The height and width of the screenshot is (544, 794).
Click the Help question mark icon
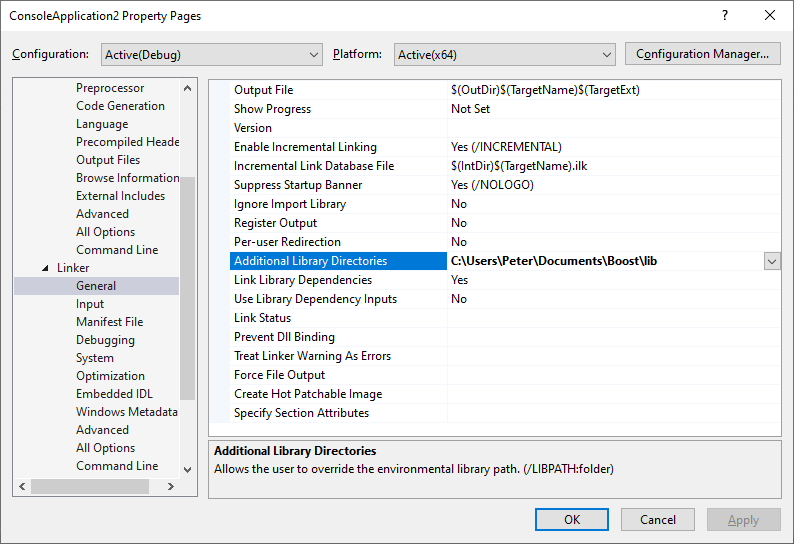click(724, 16)
